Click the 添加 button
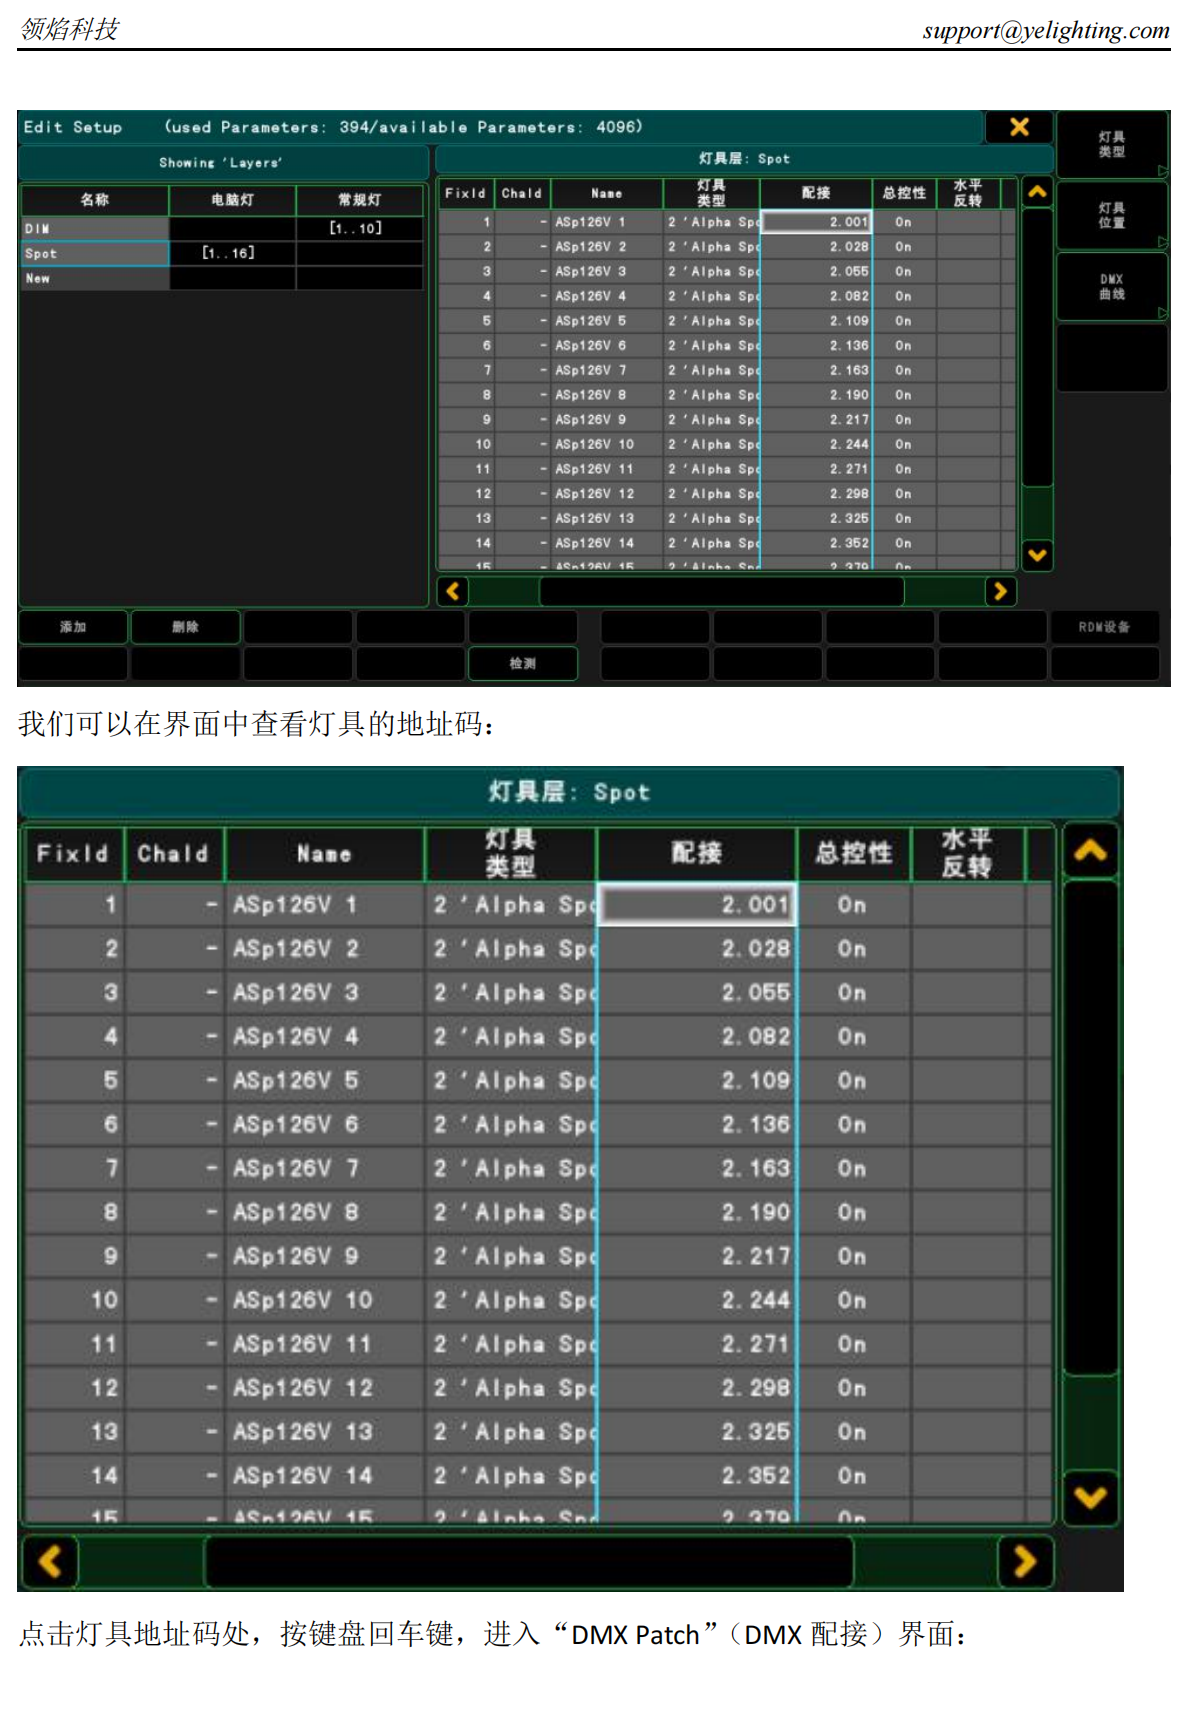The image size is (1189, 1733). [x=73, y=627]
